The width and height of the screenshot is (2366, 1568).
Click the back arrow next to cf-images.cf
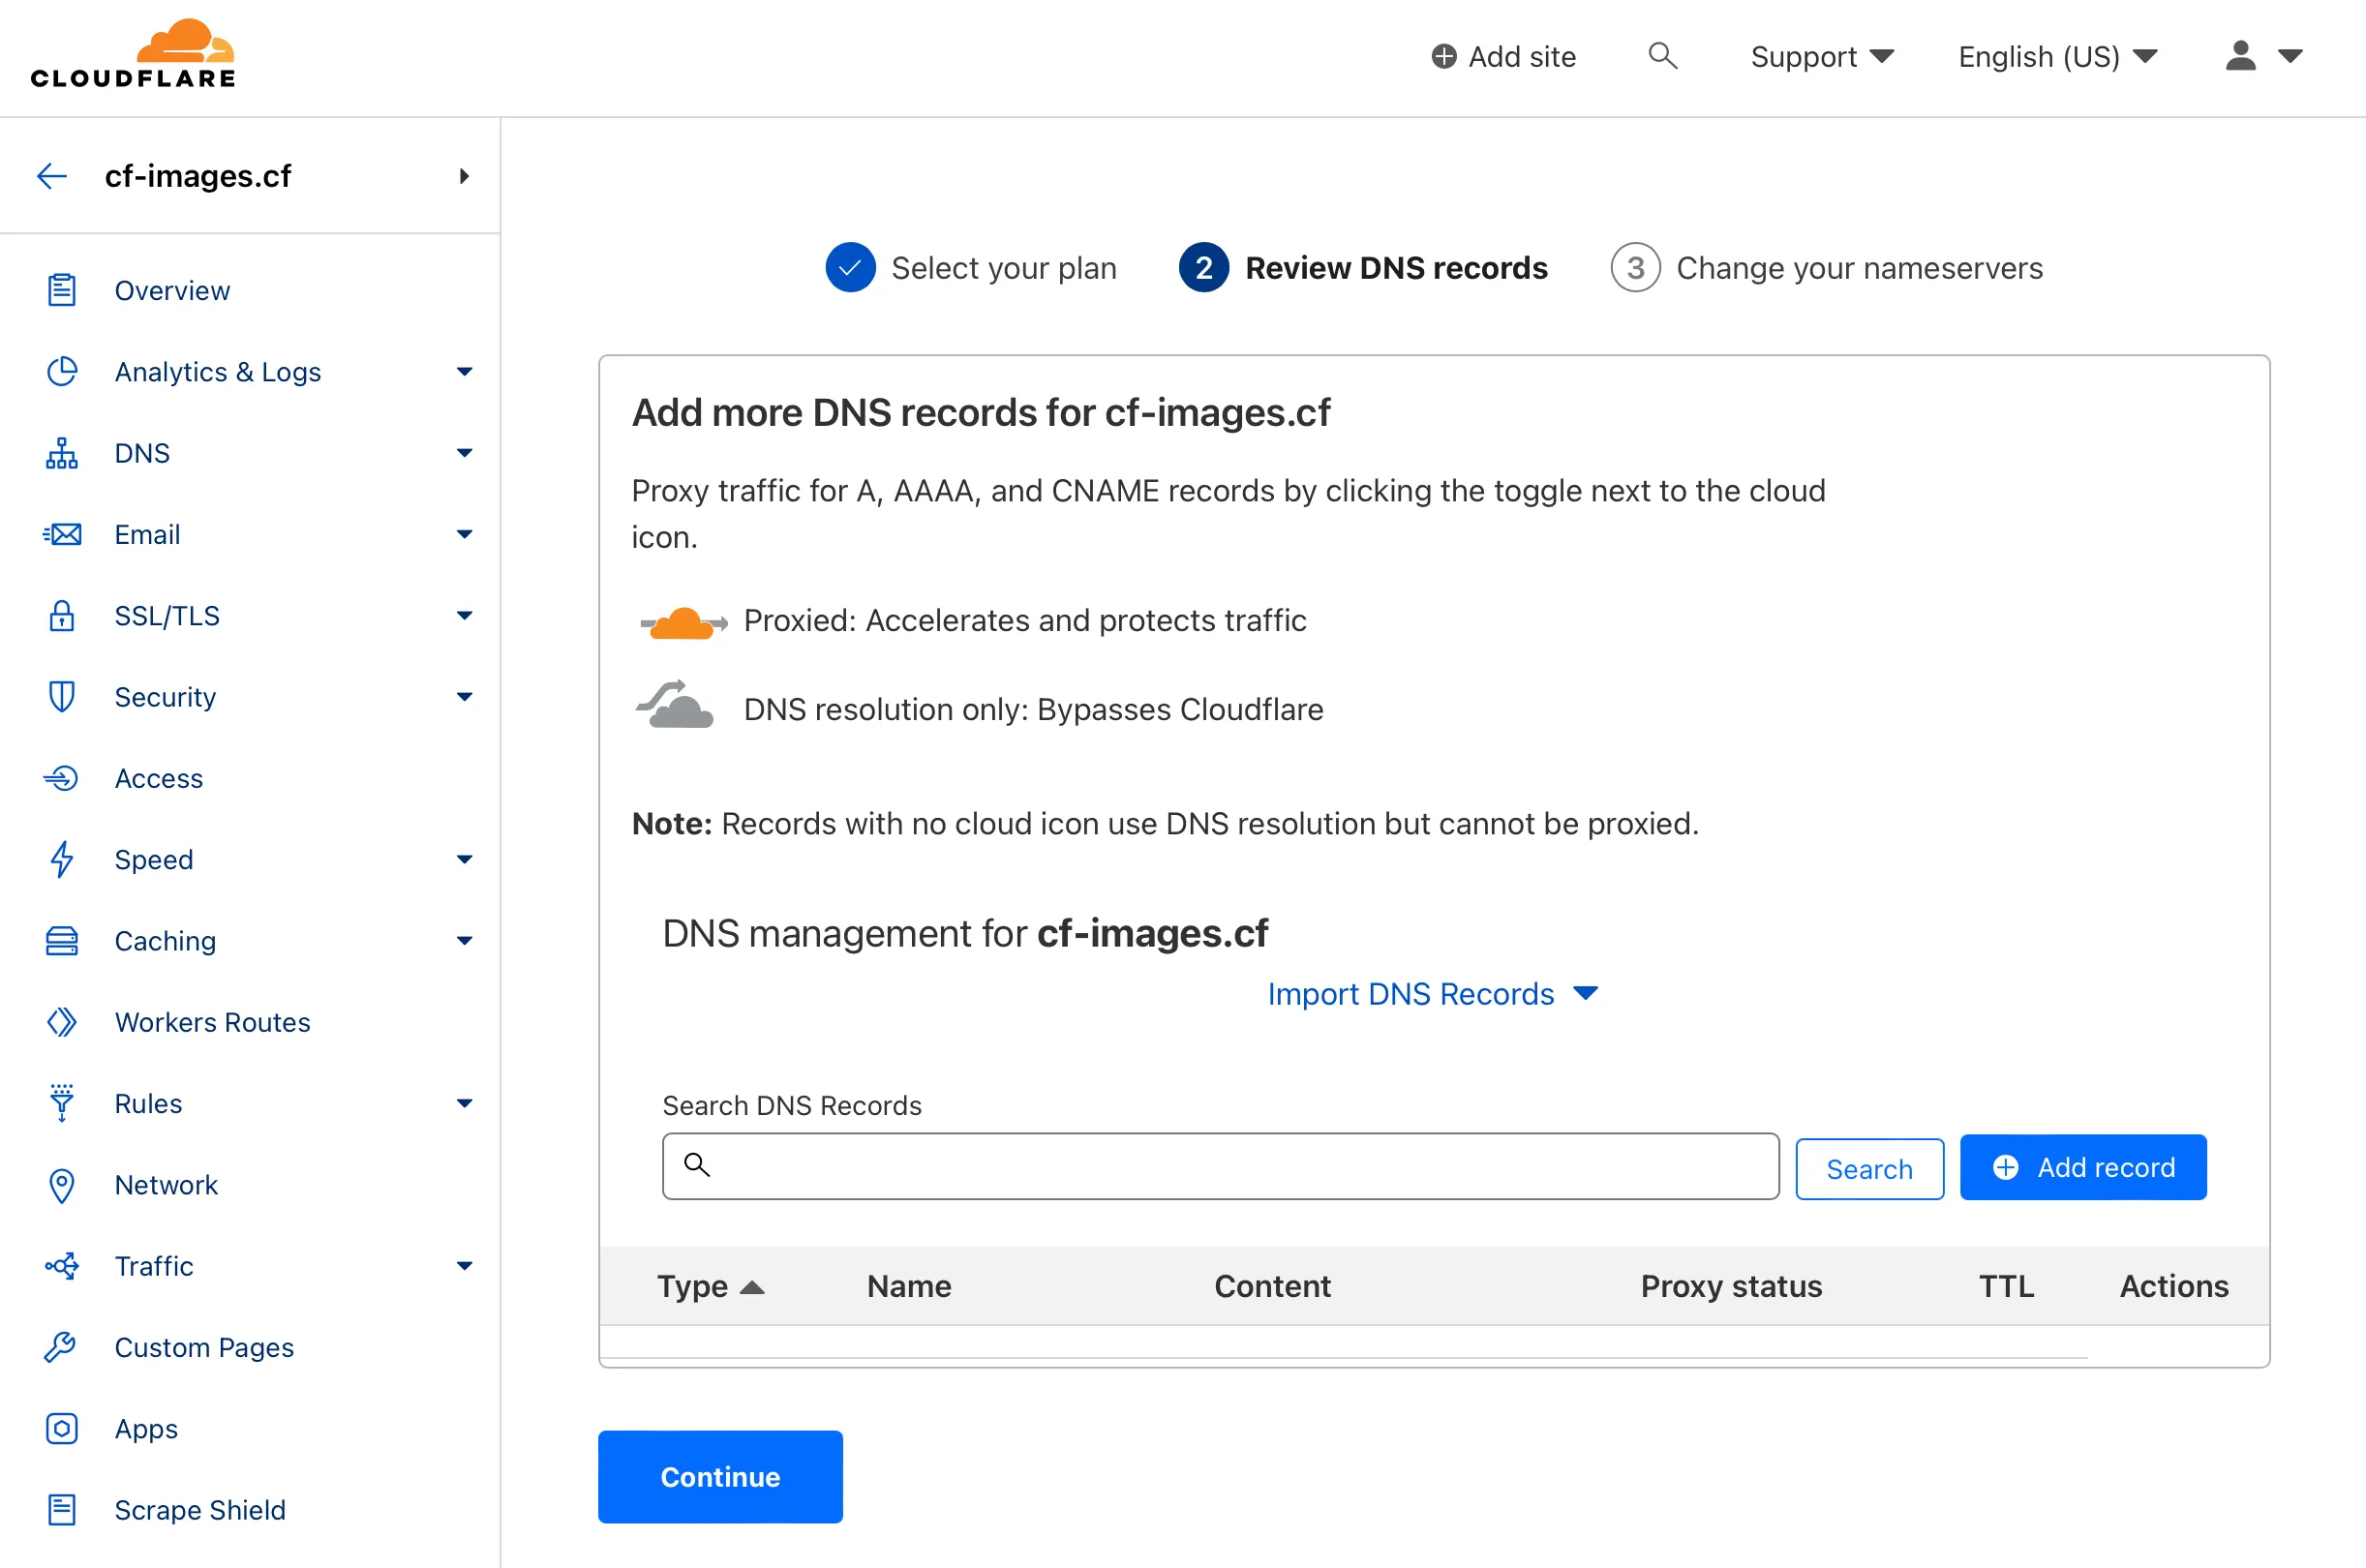tap(51, 175)
